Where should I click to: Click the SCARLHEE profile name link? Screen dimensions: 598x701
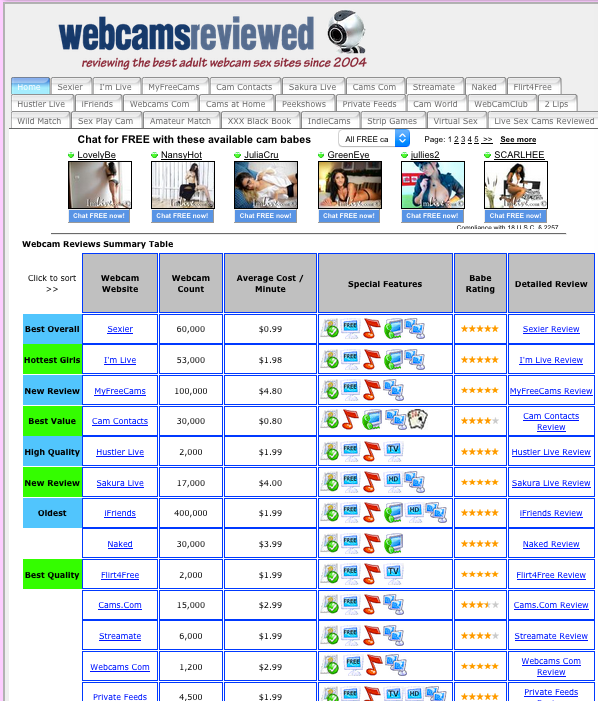(x=519, y=155)
